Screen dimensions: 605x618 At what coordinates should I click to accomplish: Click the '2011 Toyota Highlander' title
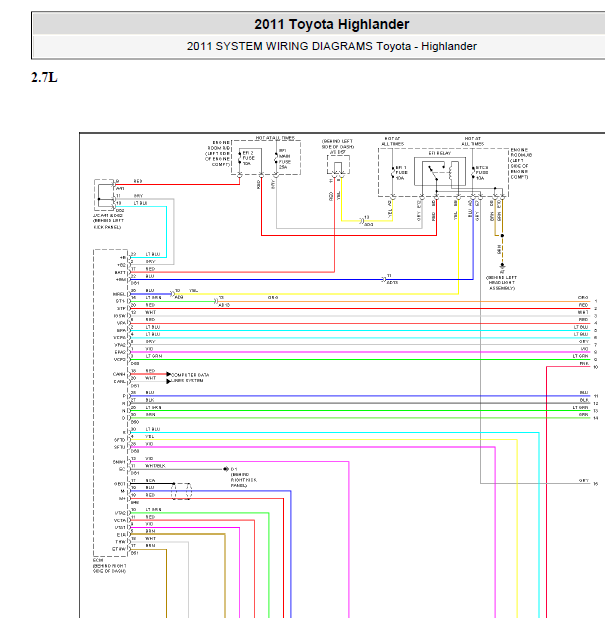[331, 24]
